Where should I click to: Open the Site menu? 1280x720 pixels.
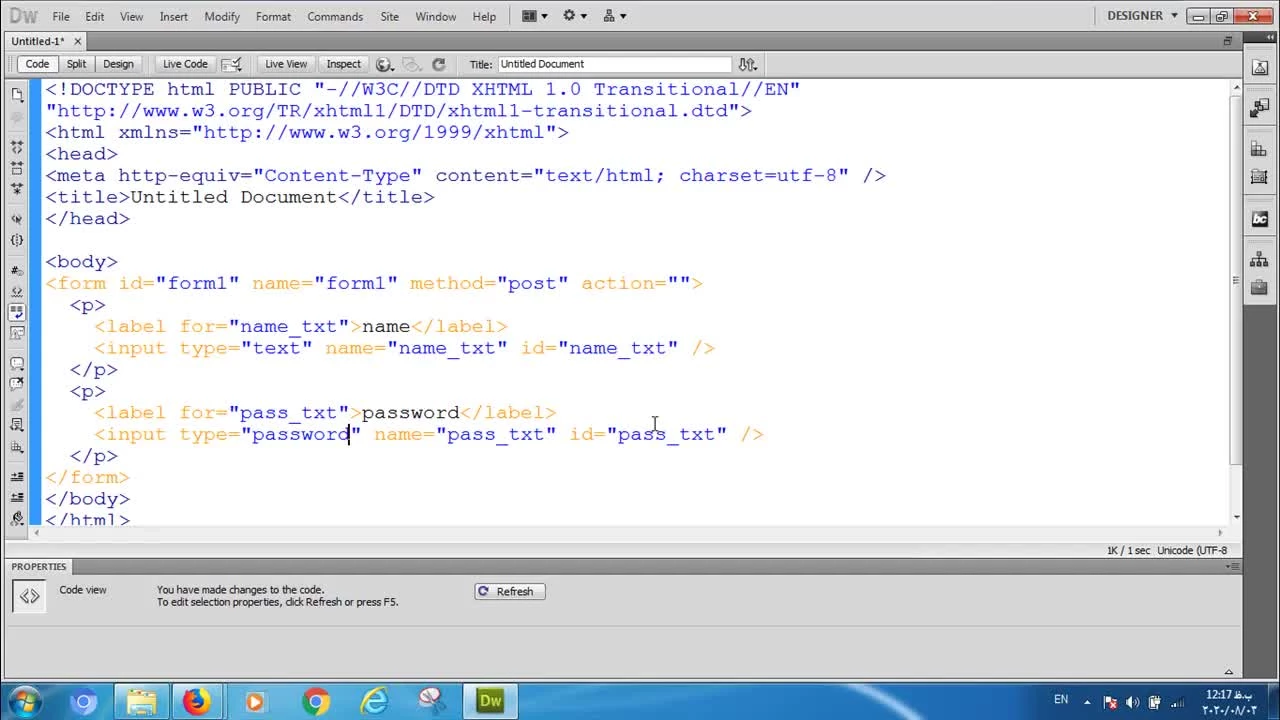point(390,17)
